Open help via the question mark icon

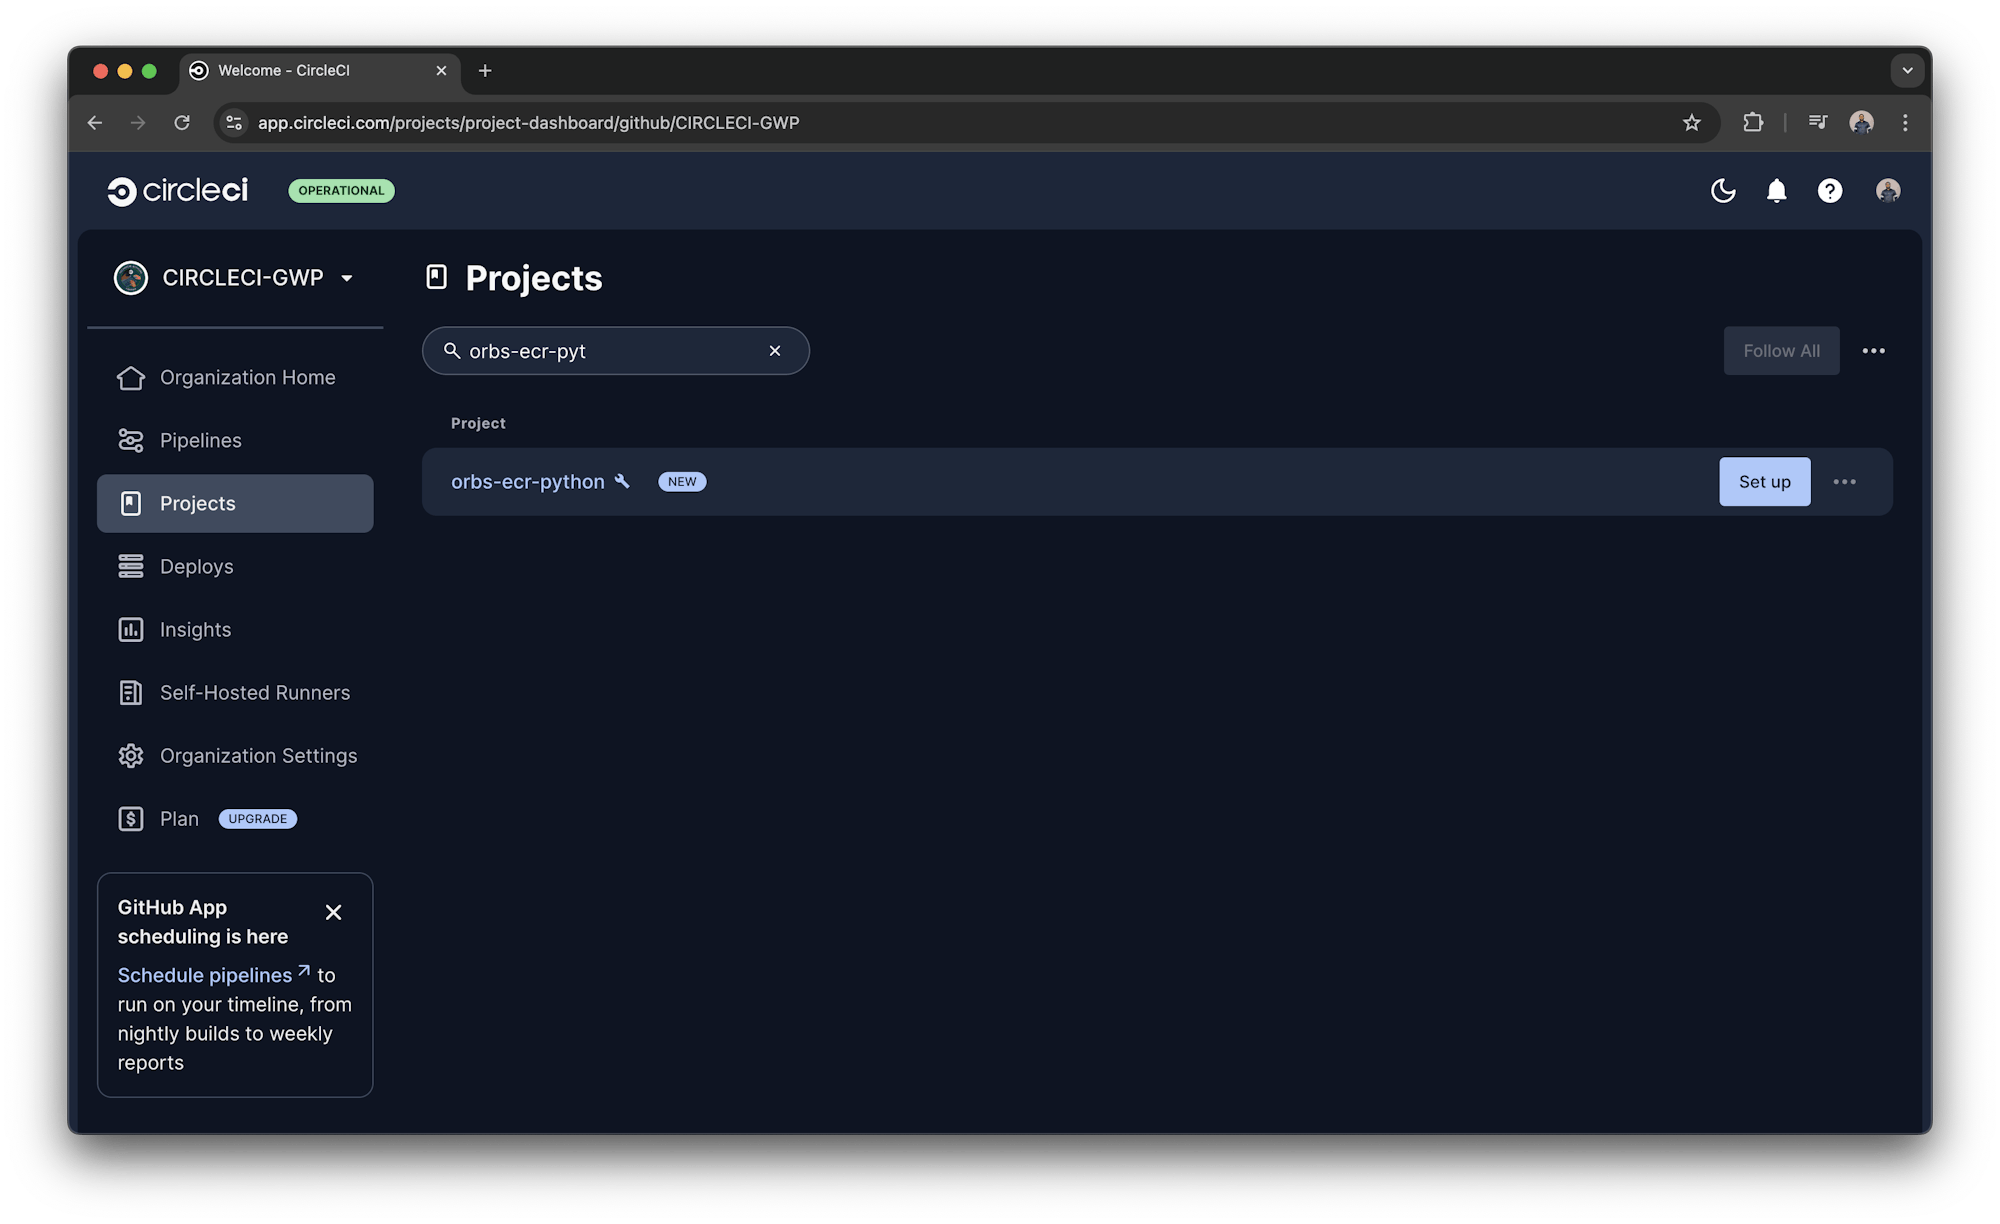click(1829, 191)
